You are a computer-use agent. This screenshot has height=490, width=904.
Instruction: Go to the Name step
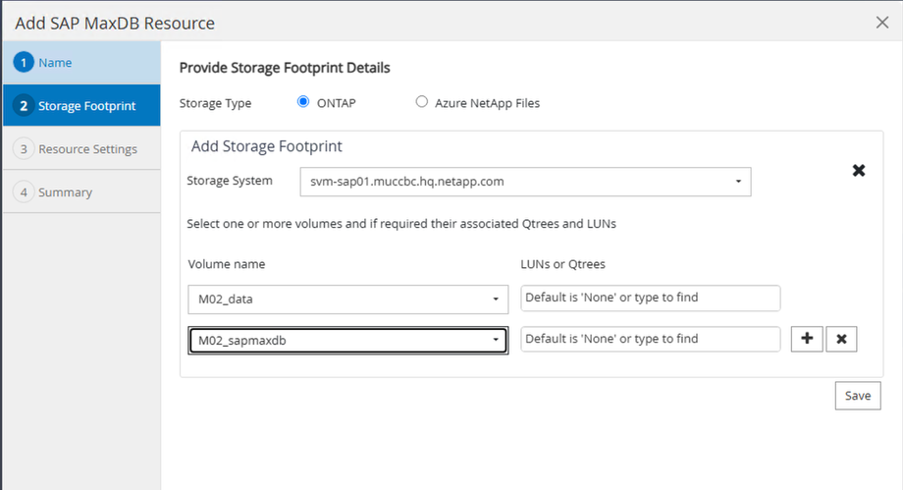[x=55, y=63]
